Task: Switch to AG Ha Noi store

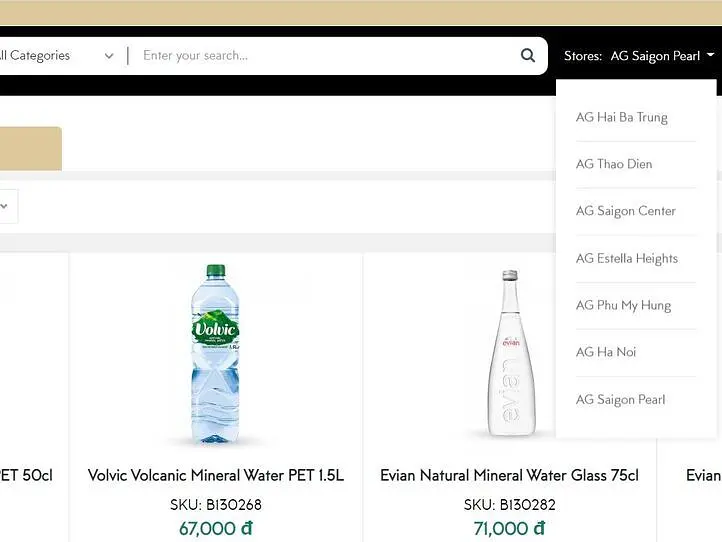Action: tap(606, 352)
